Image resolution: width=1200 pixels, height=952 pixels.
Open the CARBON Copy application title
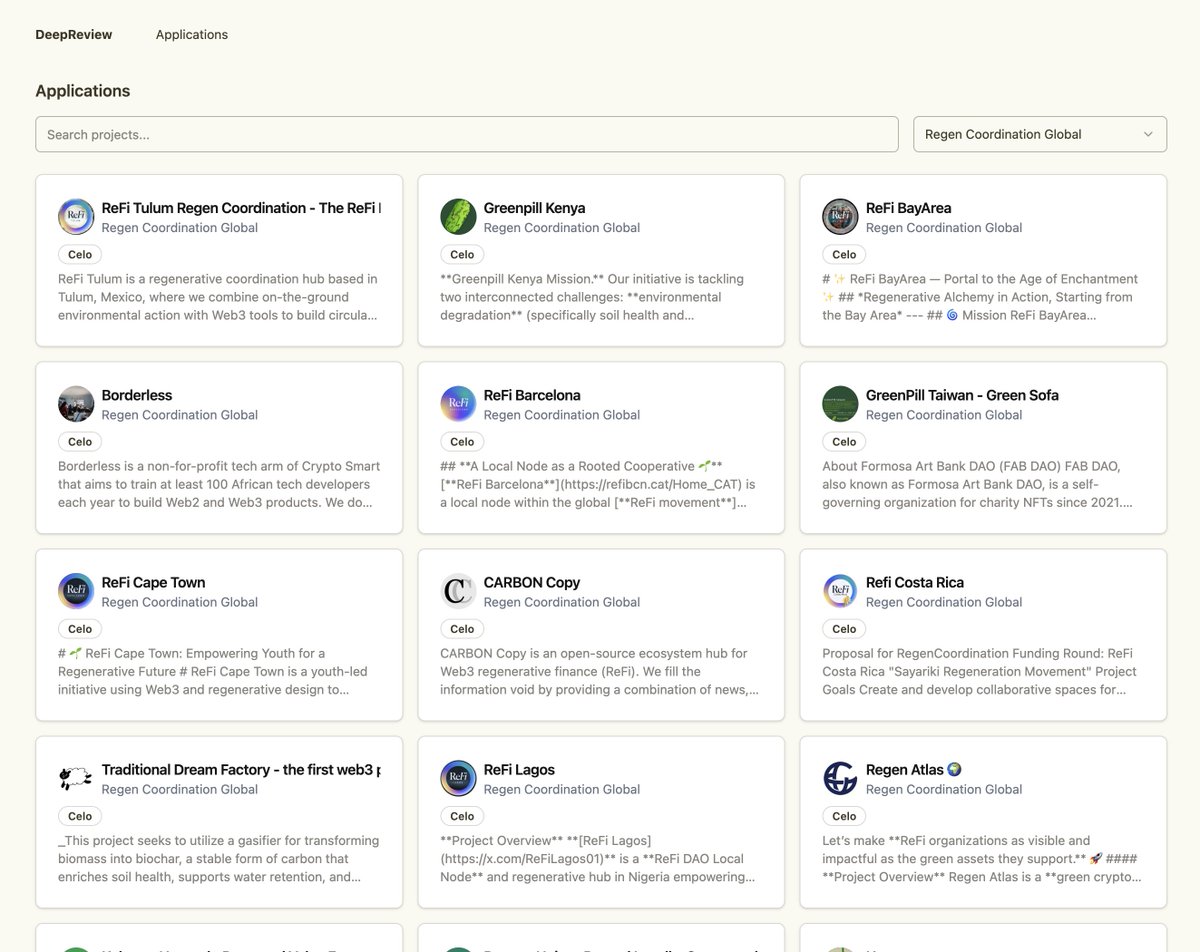(532, 582)
